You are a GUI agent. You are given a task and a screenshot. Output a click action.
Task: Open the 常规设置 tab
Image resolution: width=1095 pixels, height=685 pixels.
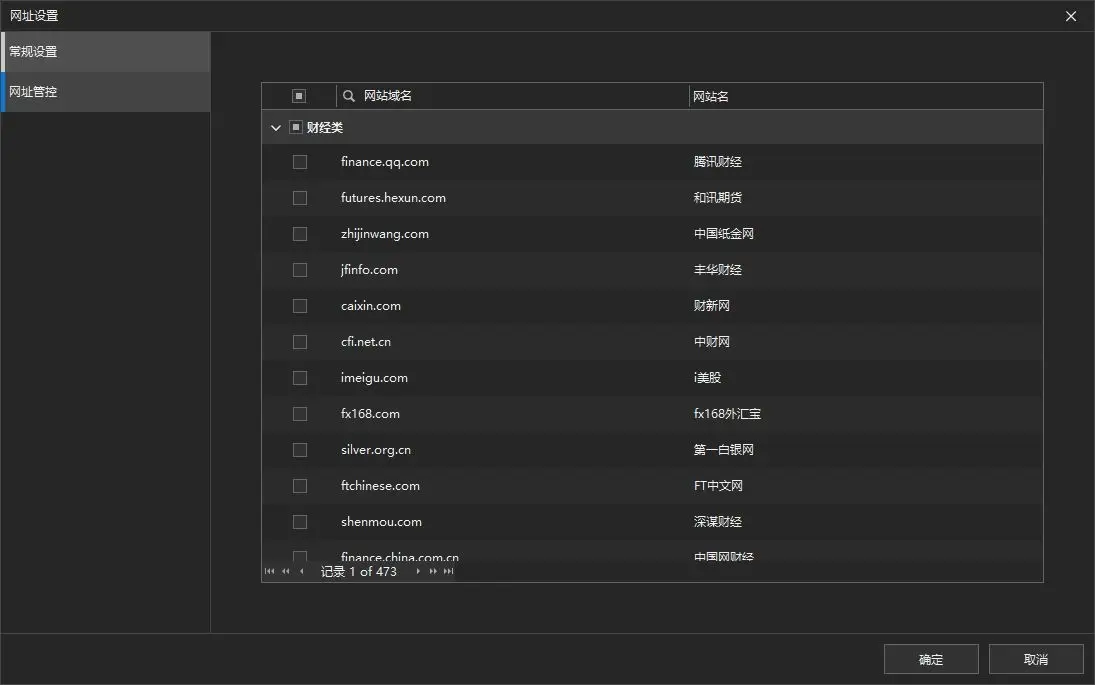coord(105,52)
